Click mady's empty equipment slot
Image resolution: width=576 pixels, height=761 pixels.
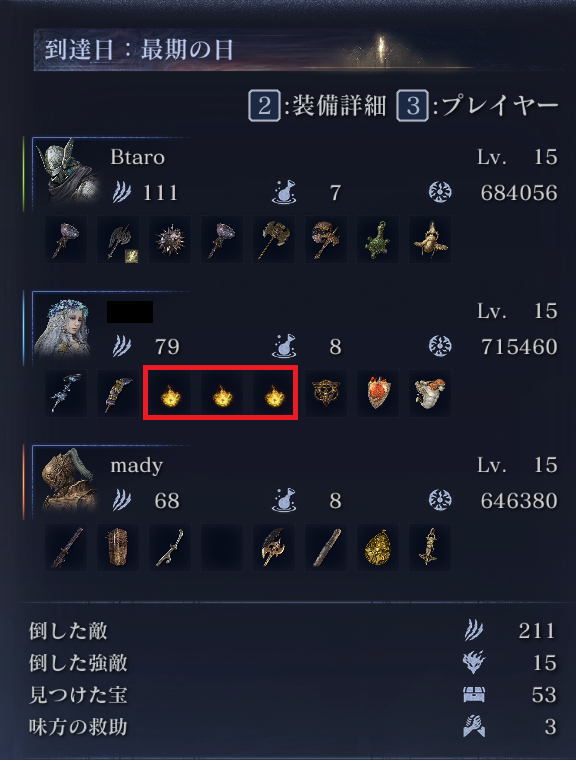[x=222, y=547]
